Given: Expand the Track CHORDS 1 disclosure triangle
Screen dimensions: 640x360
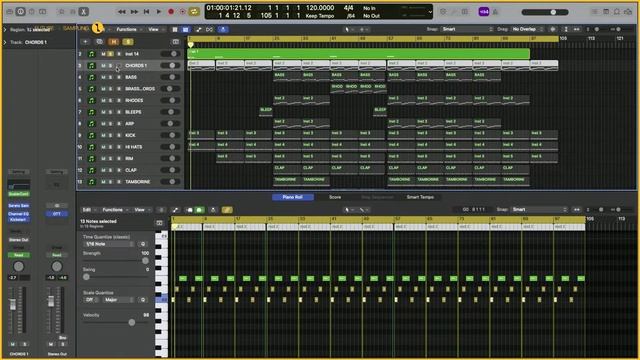Looking at the screenshot, I should coord(5,42).
